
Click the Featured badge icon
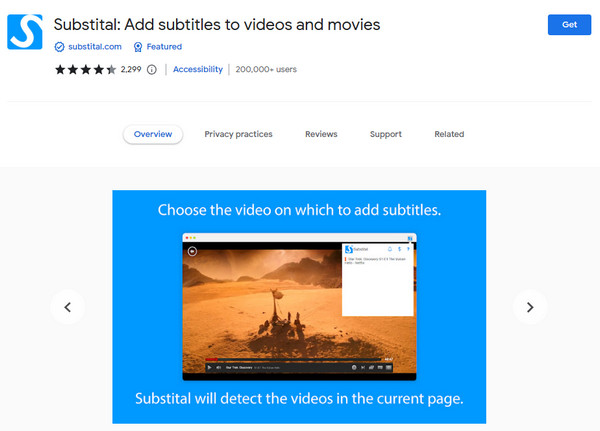[138, 47]
